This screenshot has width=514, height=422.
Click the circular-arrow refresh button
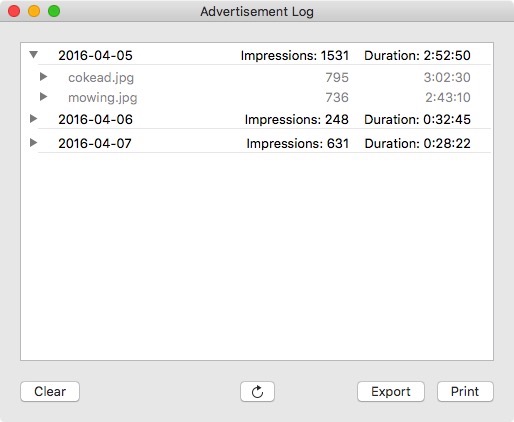(257, 391)
